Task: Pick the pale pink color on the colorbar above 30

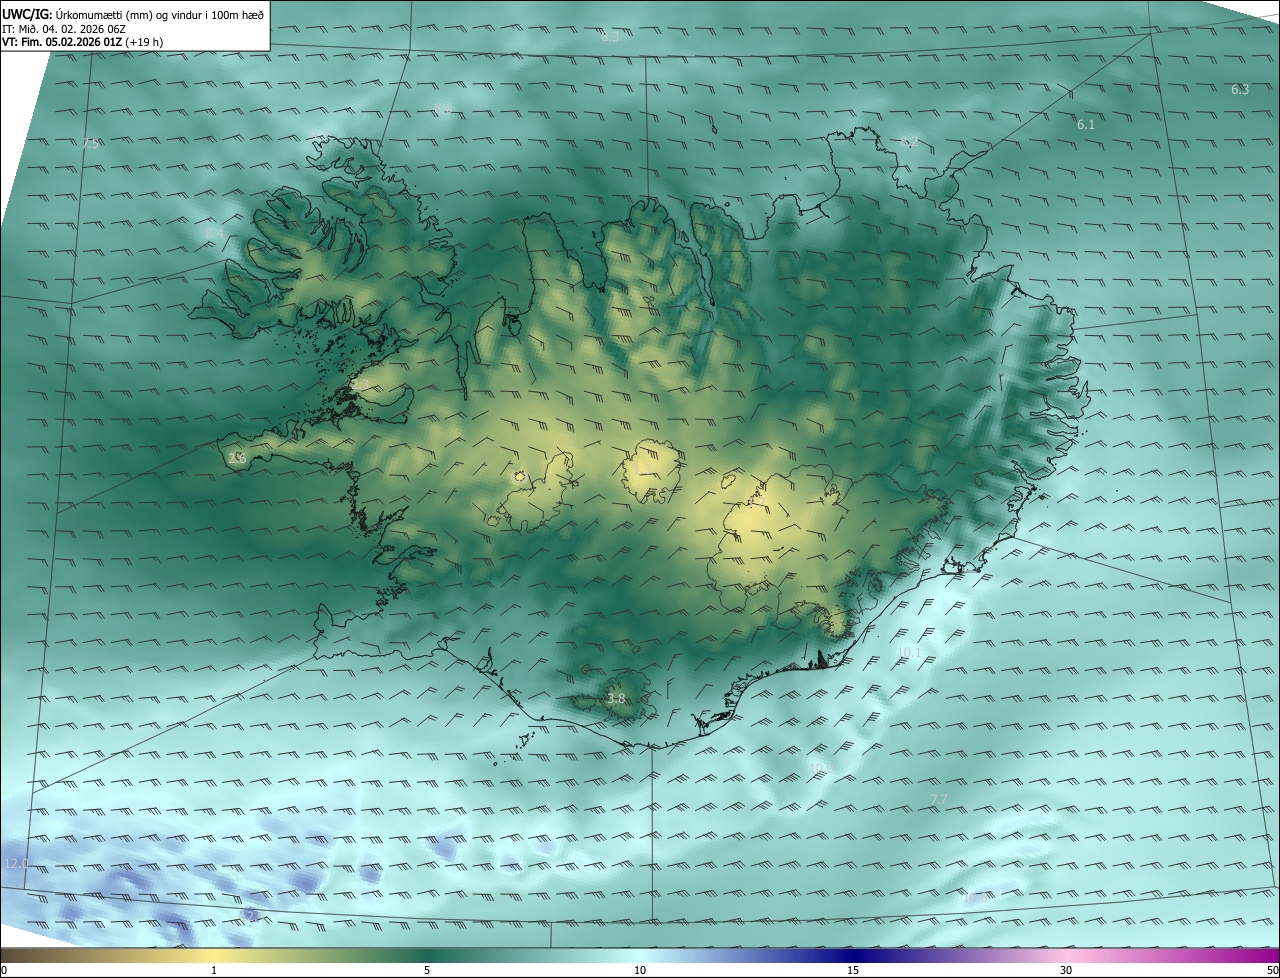Action: 1066,955
